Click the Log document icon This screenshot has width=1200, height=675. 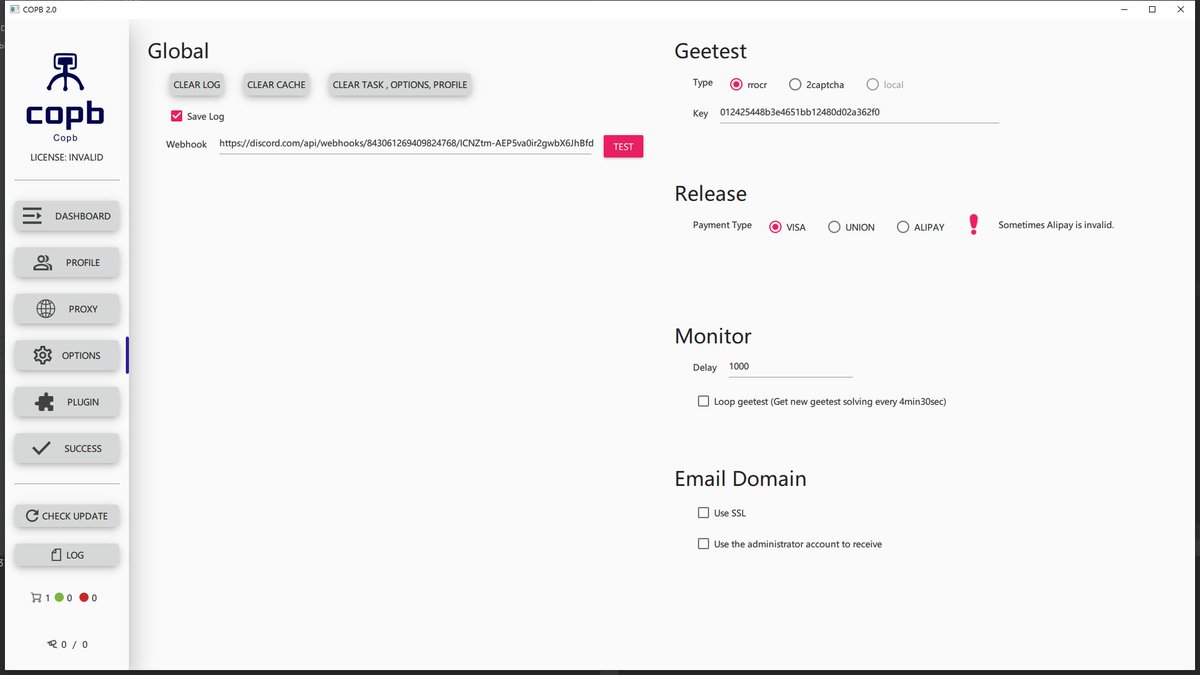pyautogui.click(x=56, y=555)
